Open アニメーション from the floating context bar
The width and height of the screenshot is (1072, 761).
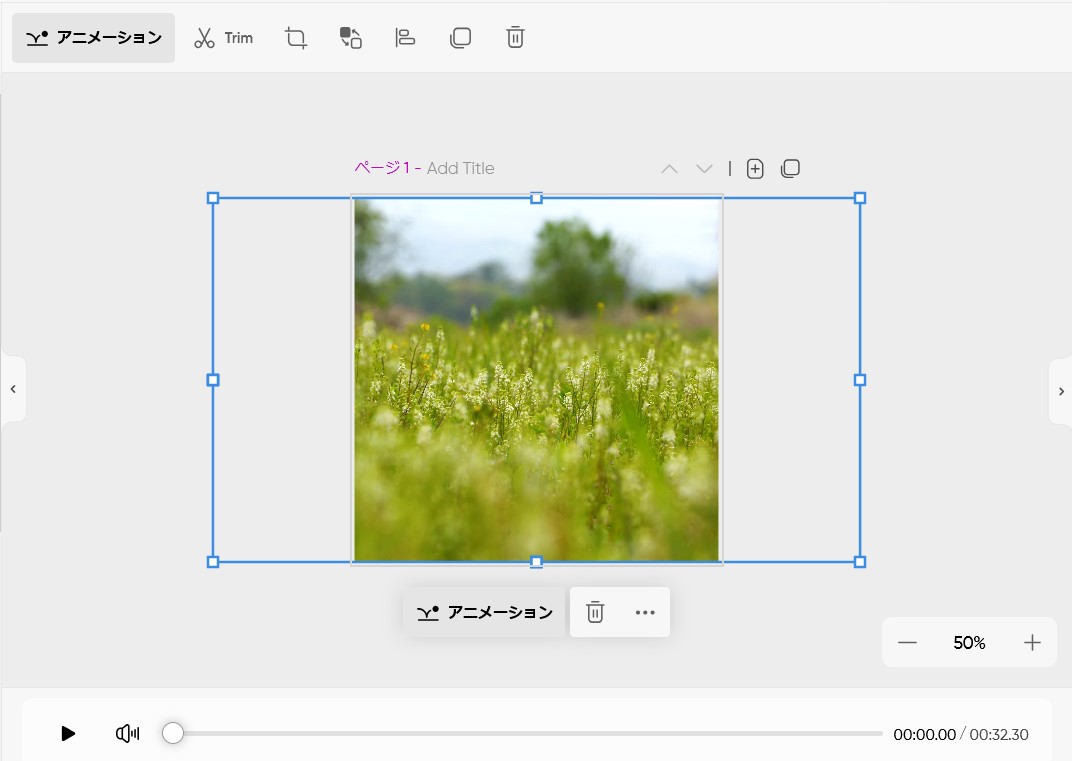[x=485, y=612]
